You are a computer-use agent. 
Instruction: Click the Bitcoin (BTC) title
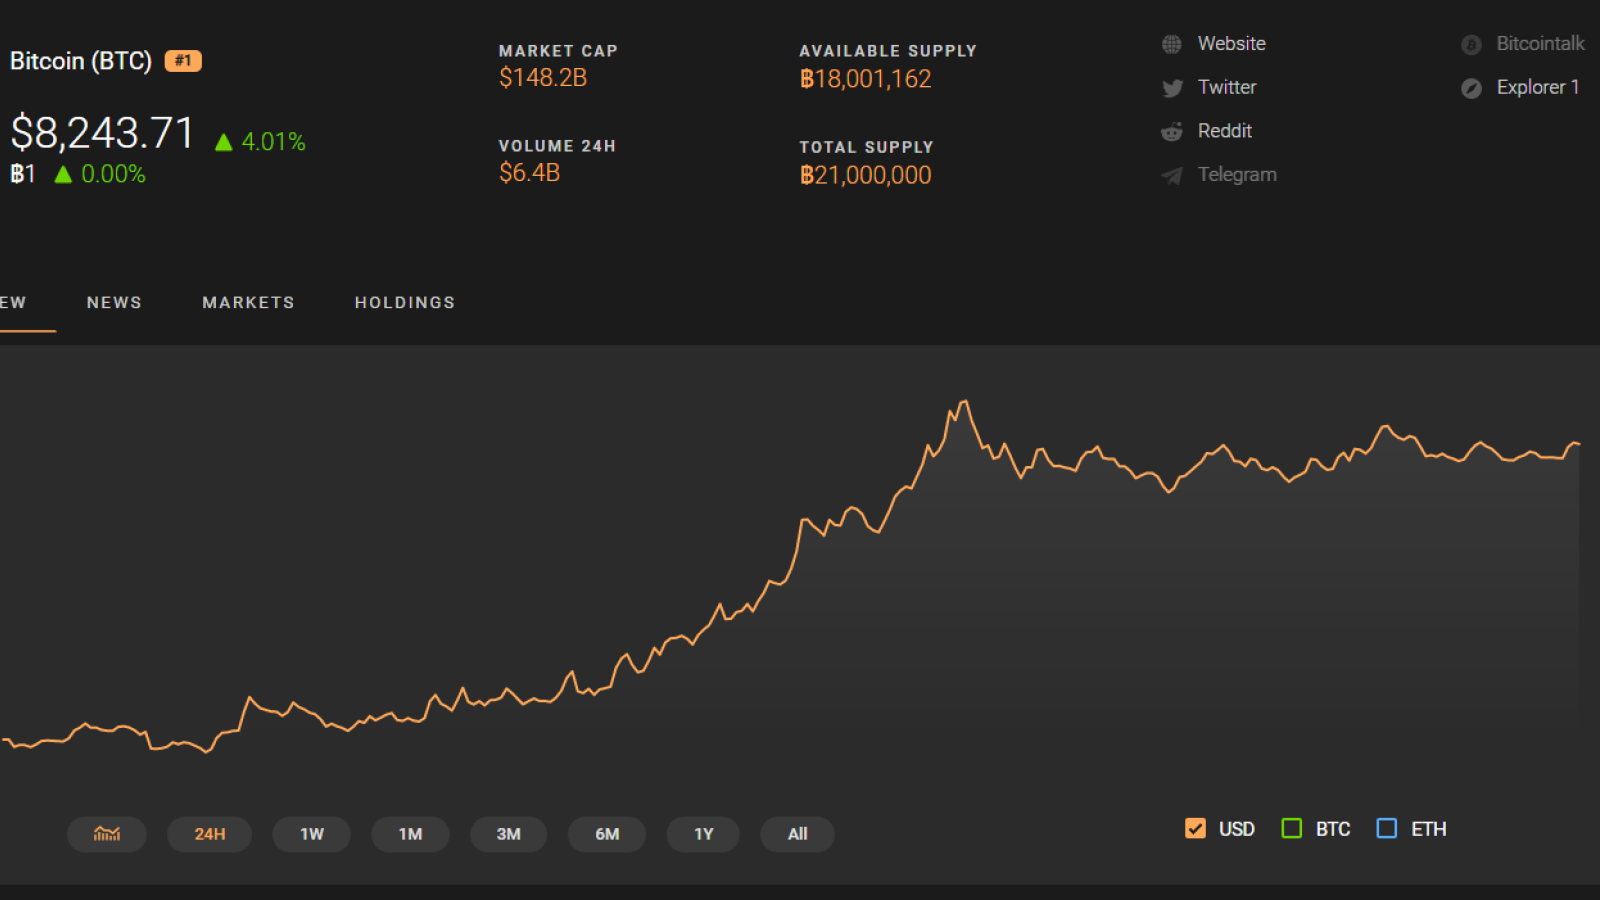[x=81, y=61]
